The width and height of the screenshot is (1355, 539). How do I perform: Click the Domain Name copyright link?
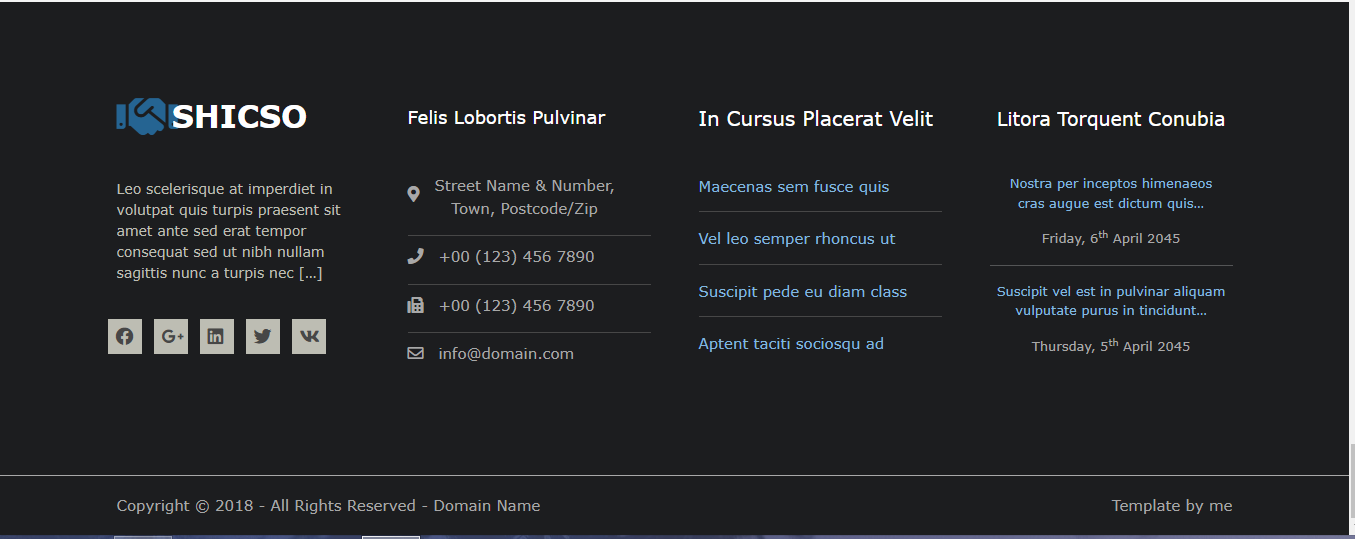point(487,506)
